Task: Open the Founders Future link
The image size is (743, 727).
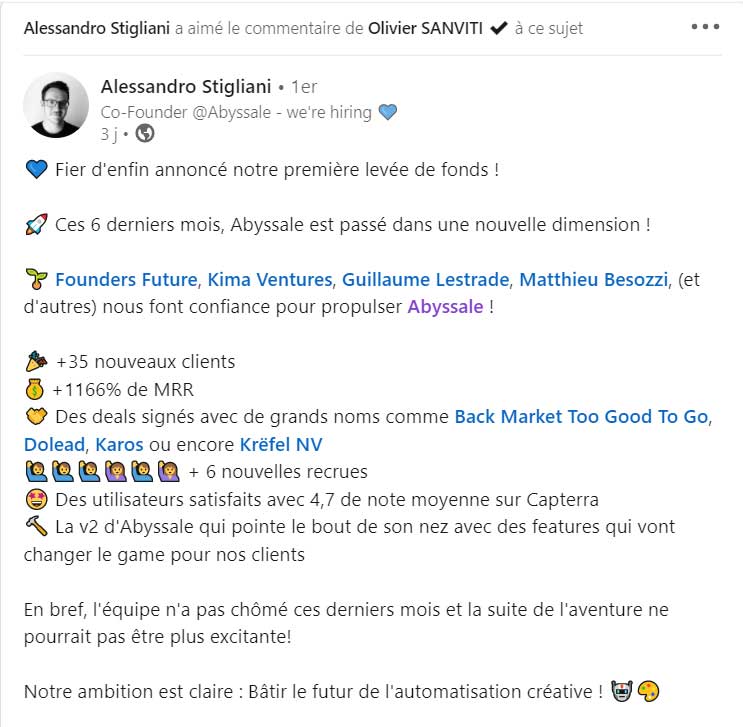Action: [126, 280]
